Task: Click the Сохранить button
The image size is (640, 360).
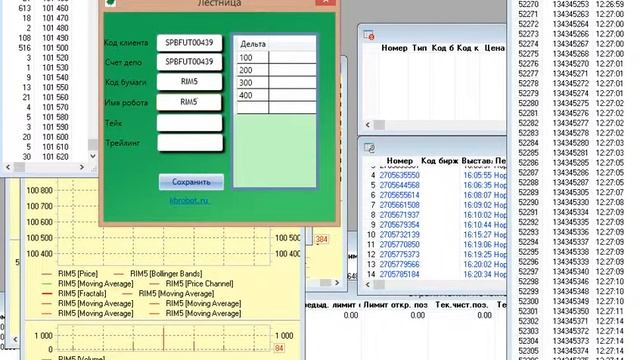Action: (191, 182)
